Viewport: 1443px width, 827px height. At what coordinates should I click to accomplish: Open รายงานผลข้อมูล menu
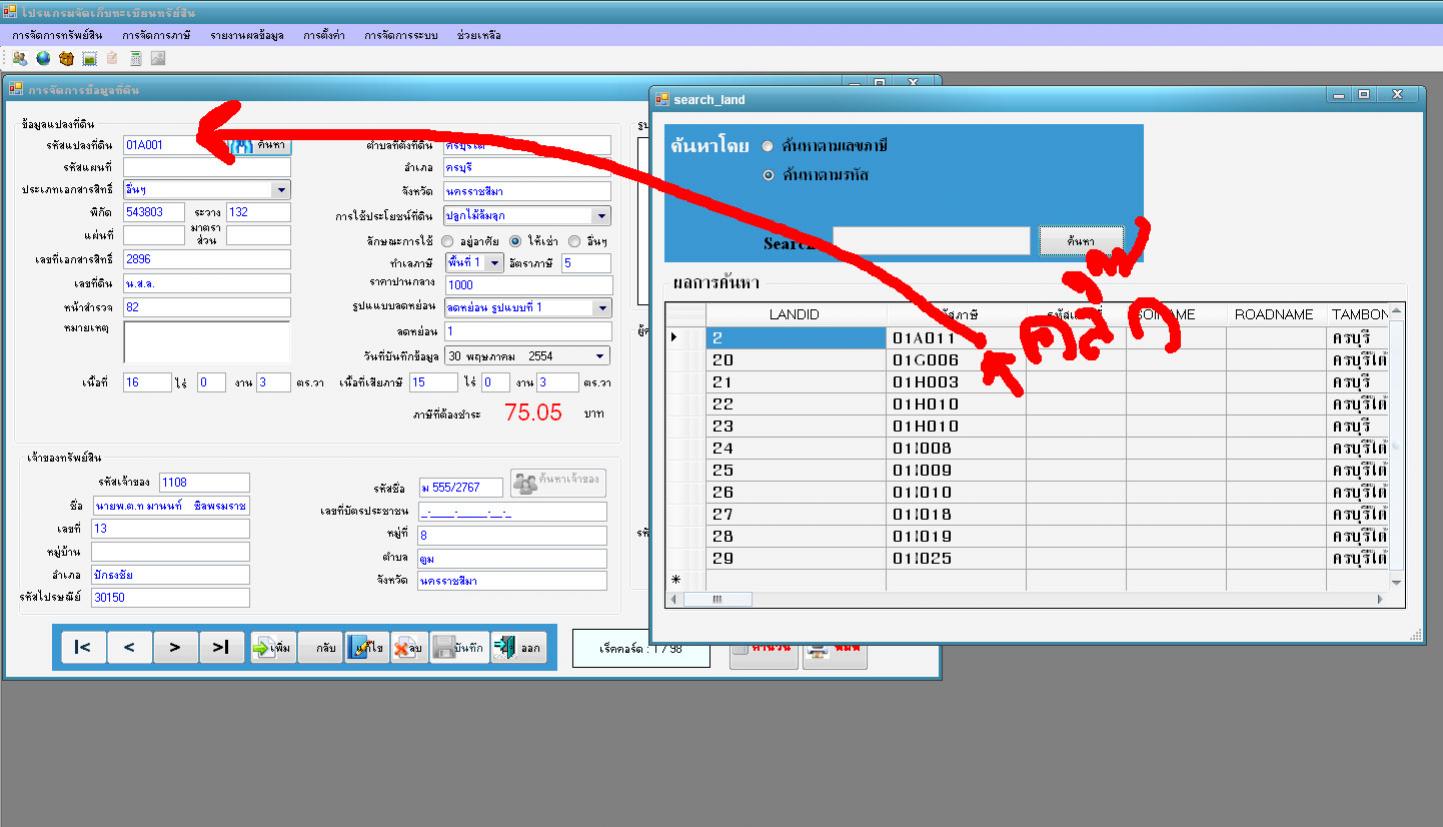[x=247, y=35]
